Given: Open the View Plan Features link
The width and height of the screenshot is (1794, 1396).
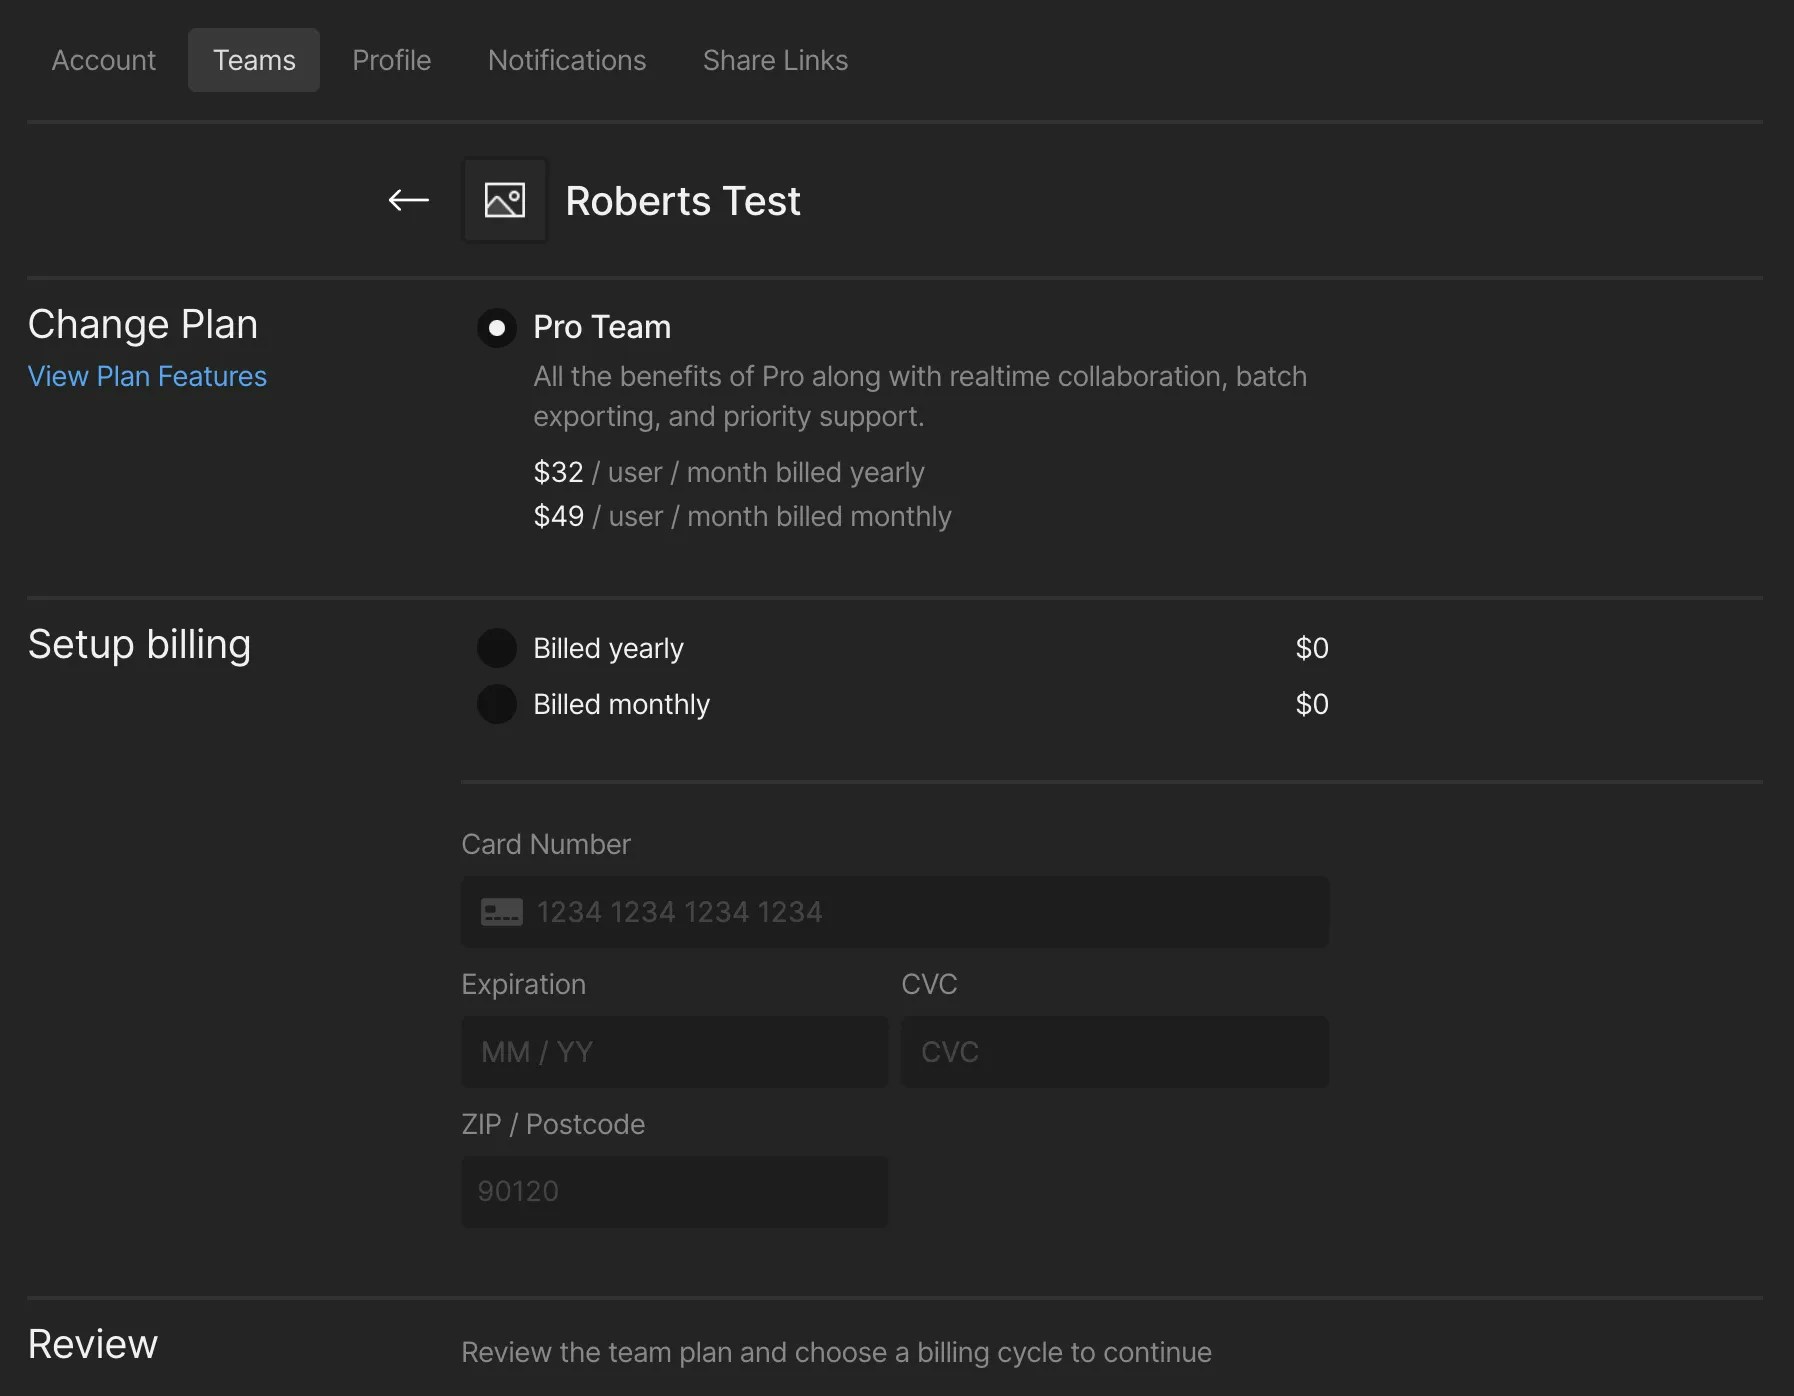Looking at the screenshot, I should (x=147, y=376).
